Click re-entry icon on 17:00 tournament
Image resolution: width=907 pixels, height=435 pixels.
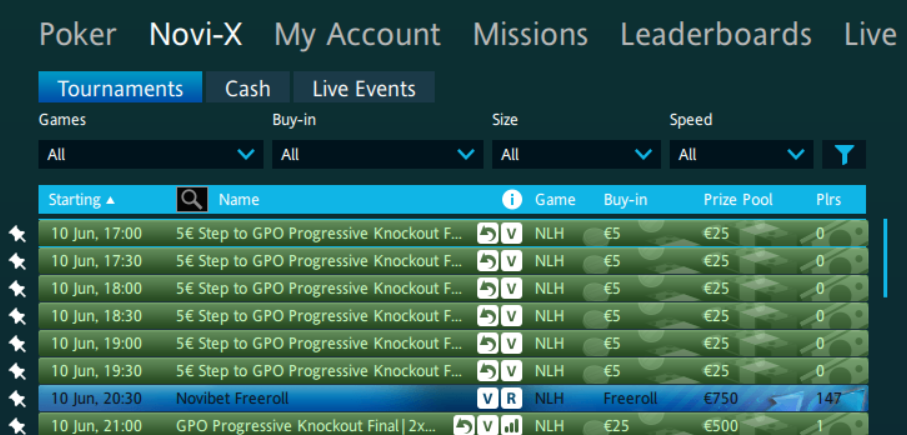click(488, 234)
